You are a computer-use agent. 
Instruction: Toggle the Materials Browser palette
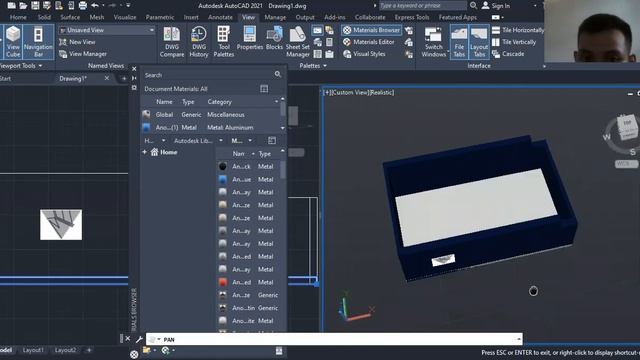[371, 30]
